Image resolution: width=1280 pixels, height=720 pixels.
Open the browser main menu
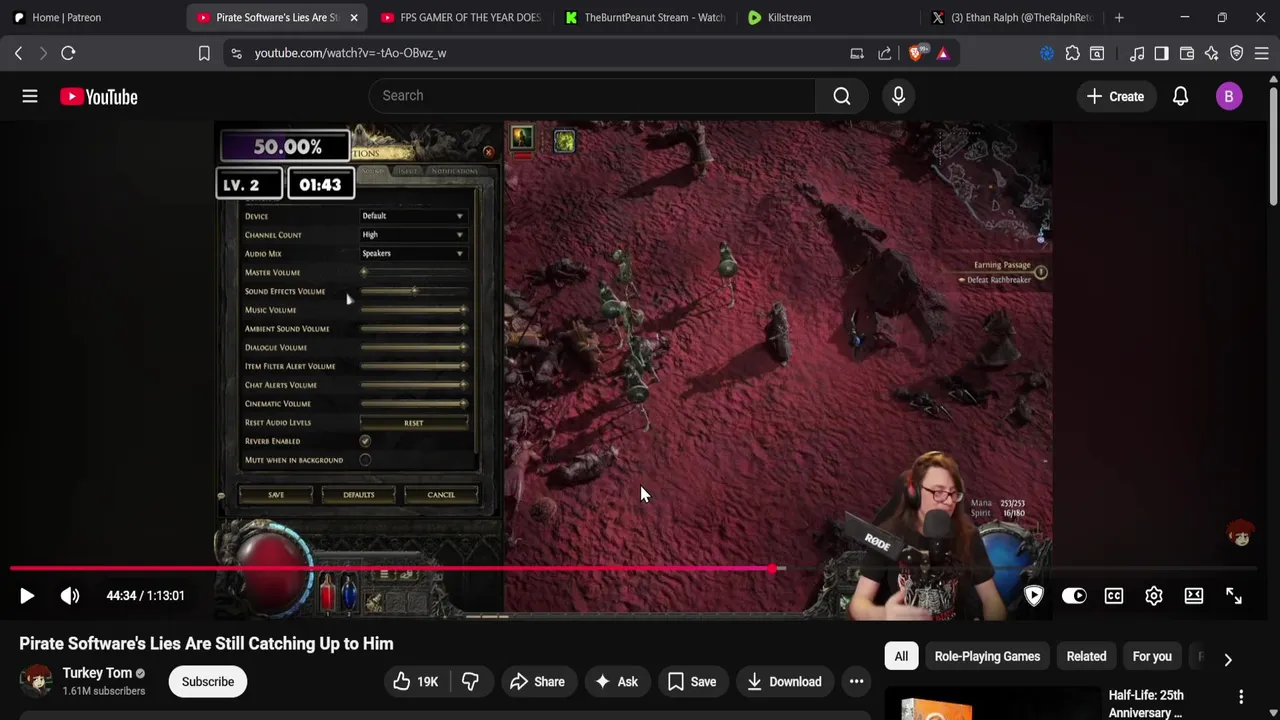(1262, 53)
